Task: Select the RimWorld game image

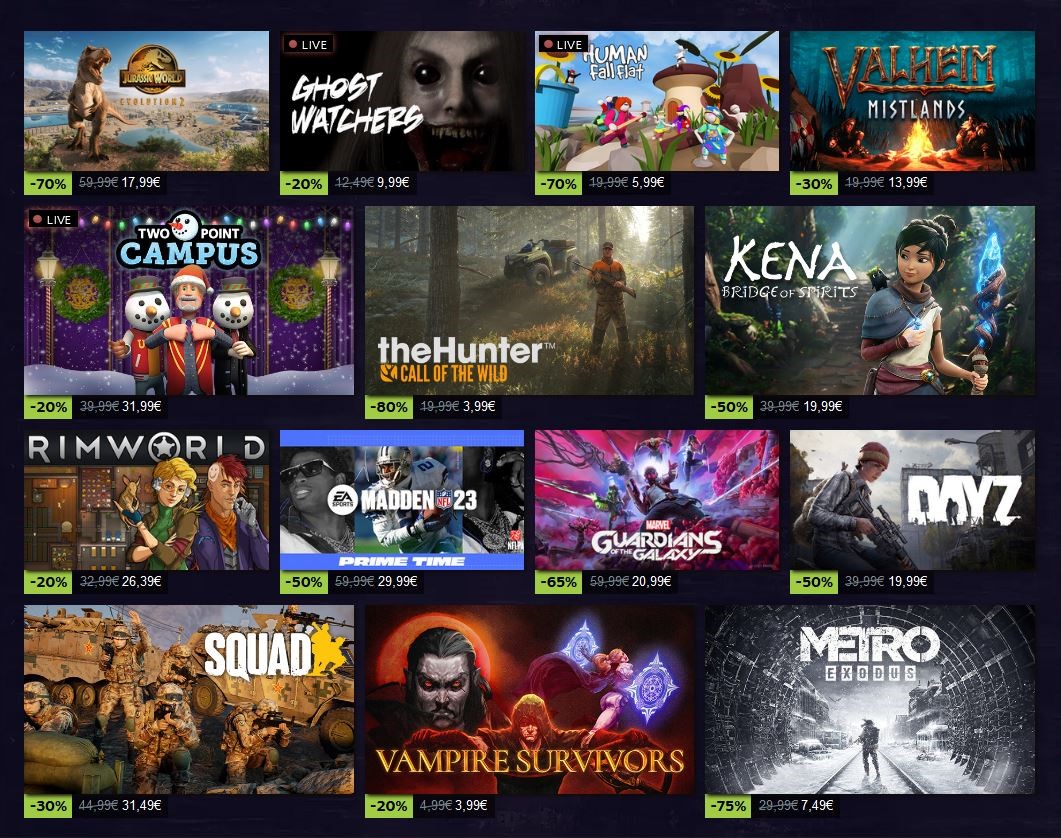Action: (146, 500)
